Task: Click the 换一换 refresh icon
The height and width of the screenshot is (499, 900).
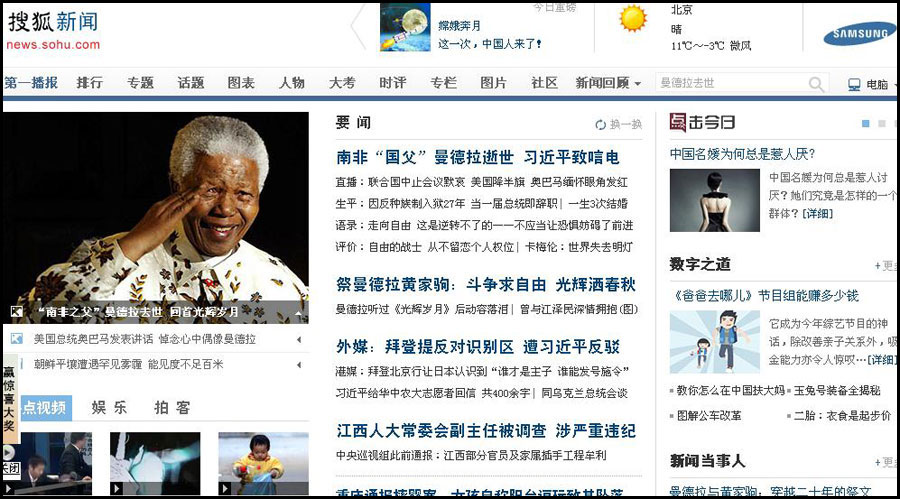Action: (600, 125)
